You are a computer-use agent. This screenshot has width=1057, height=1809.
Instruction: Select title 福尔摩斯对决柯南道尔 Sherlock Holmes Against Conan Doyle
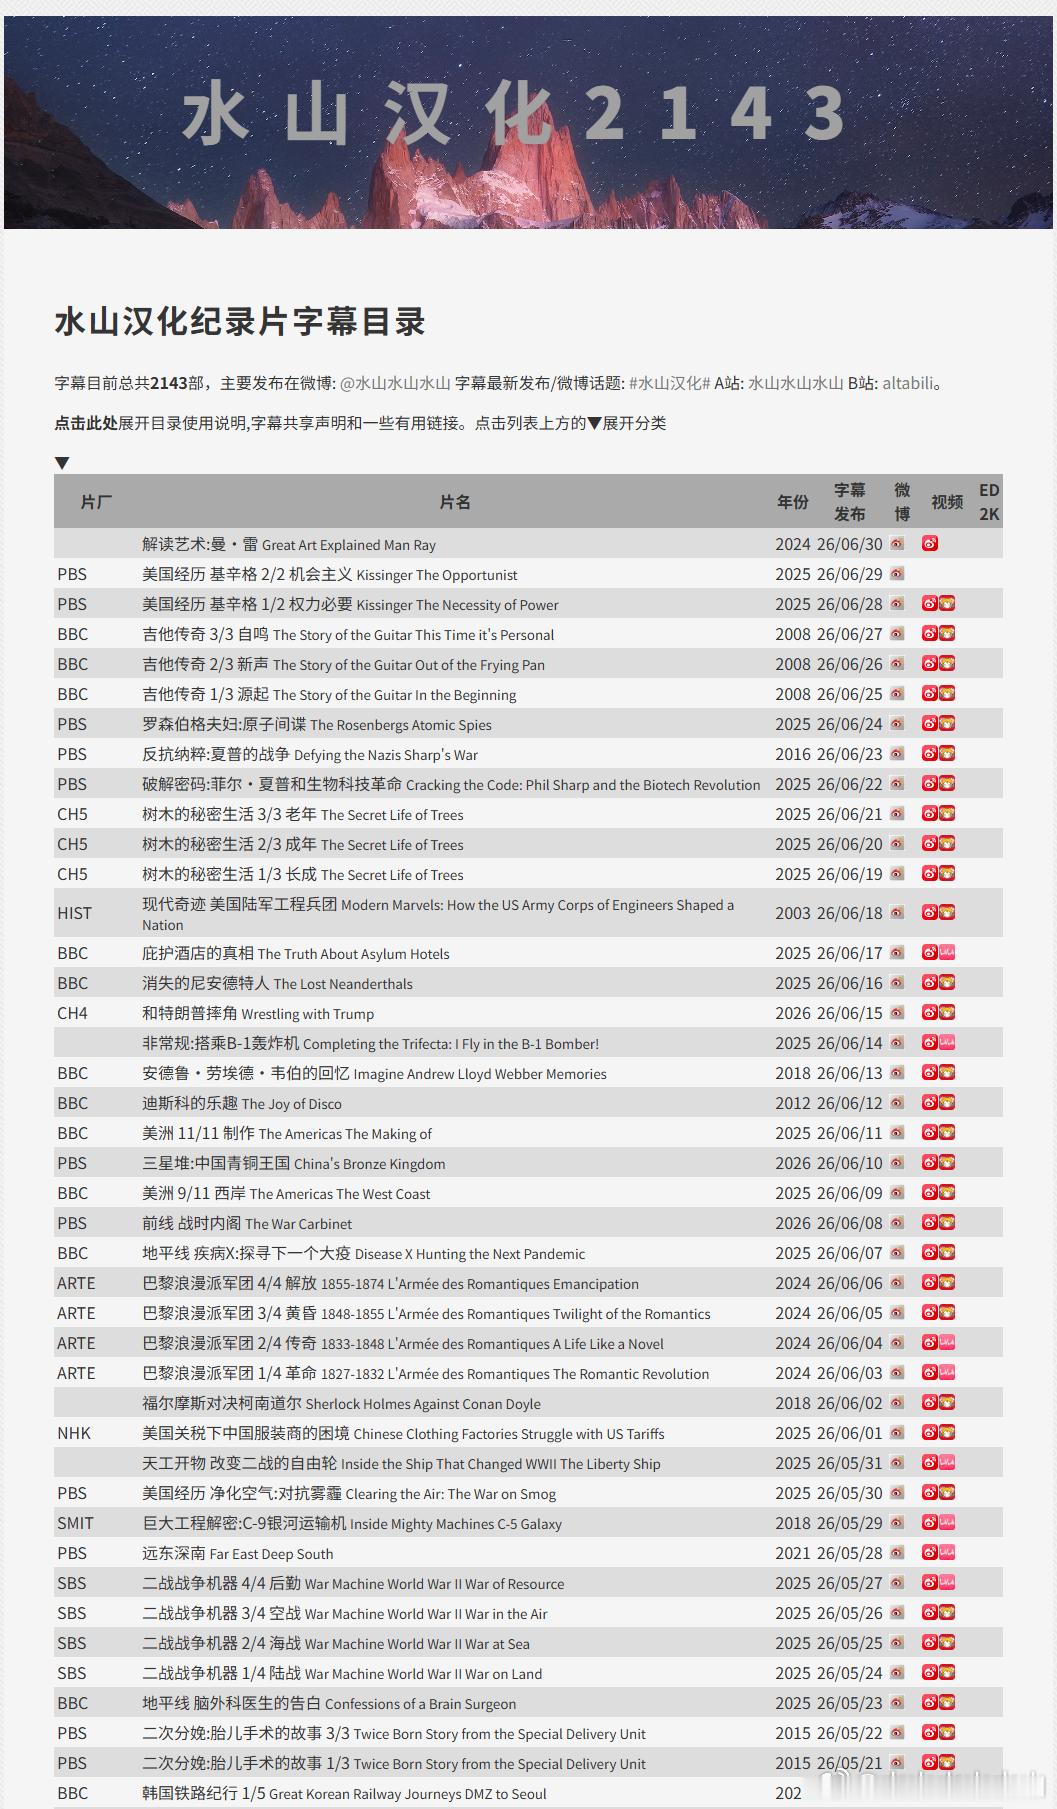(x=341, y=1403)
